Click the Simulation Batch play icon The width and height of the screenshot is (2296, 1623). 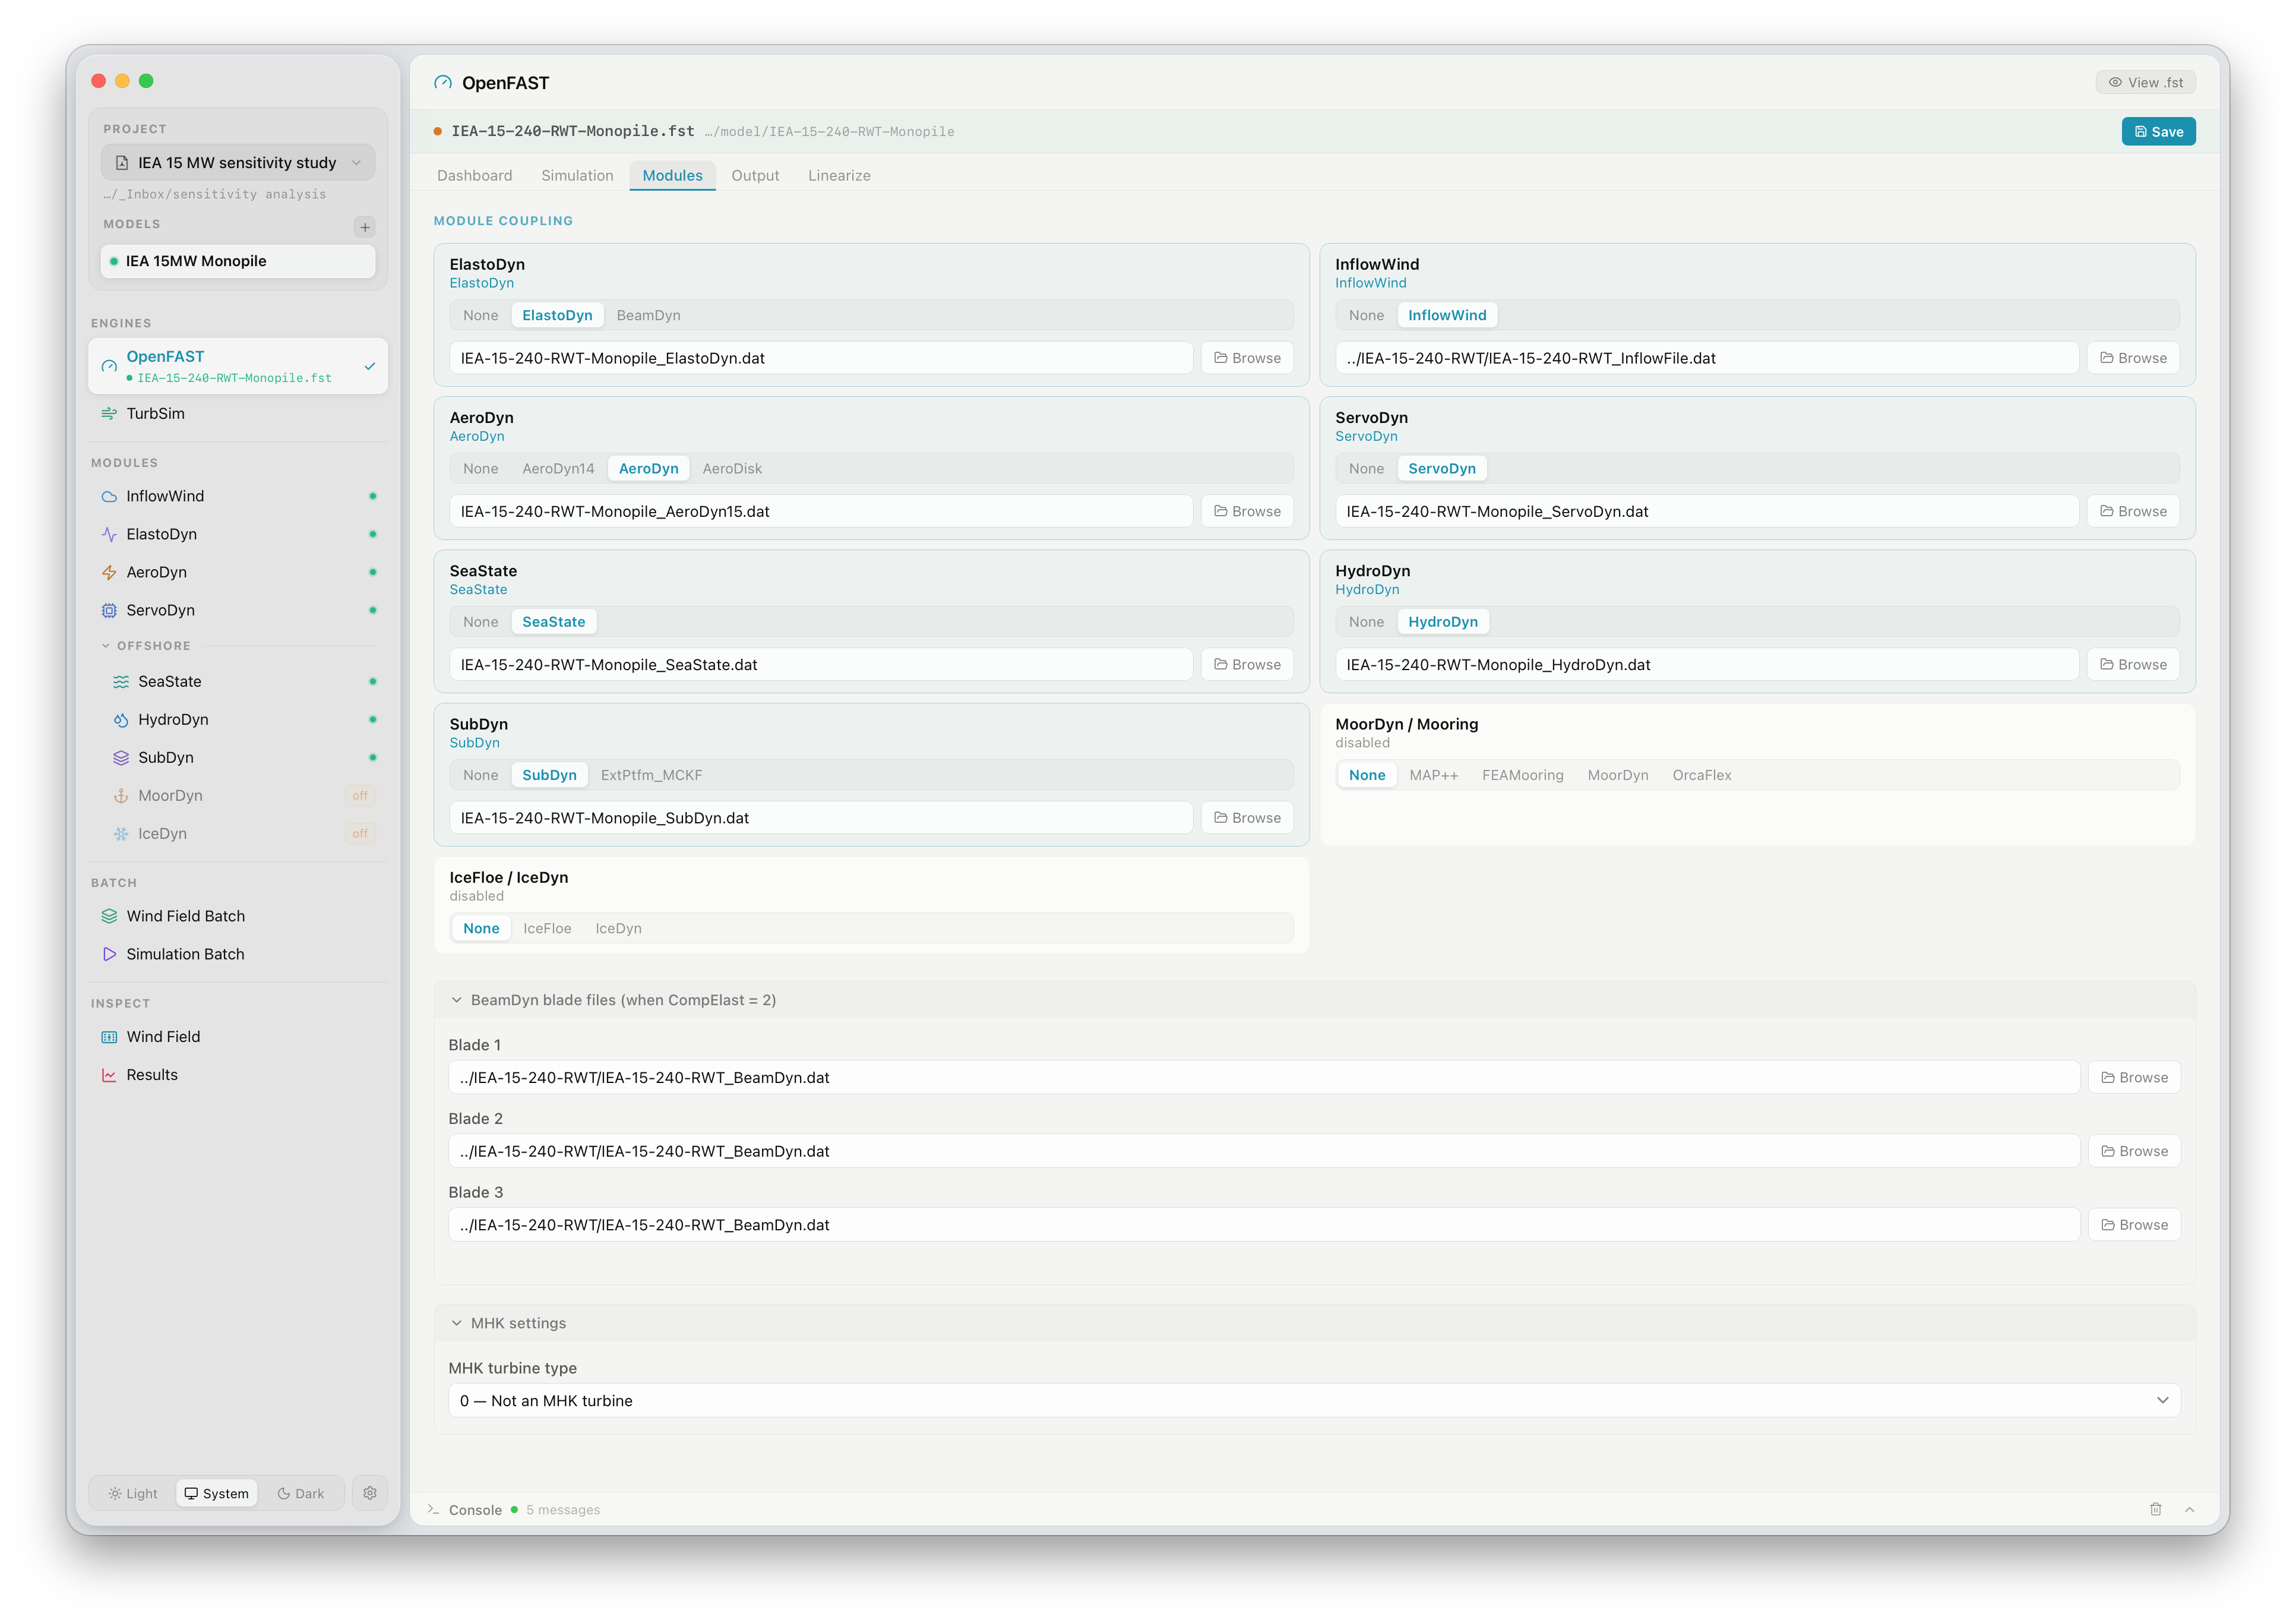109,954
